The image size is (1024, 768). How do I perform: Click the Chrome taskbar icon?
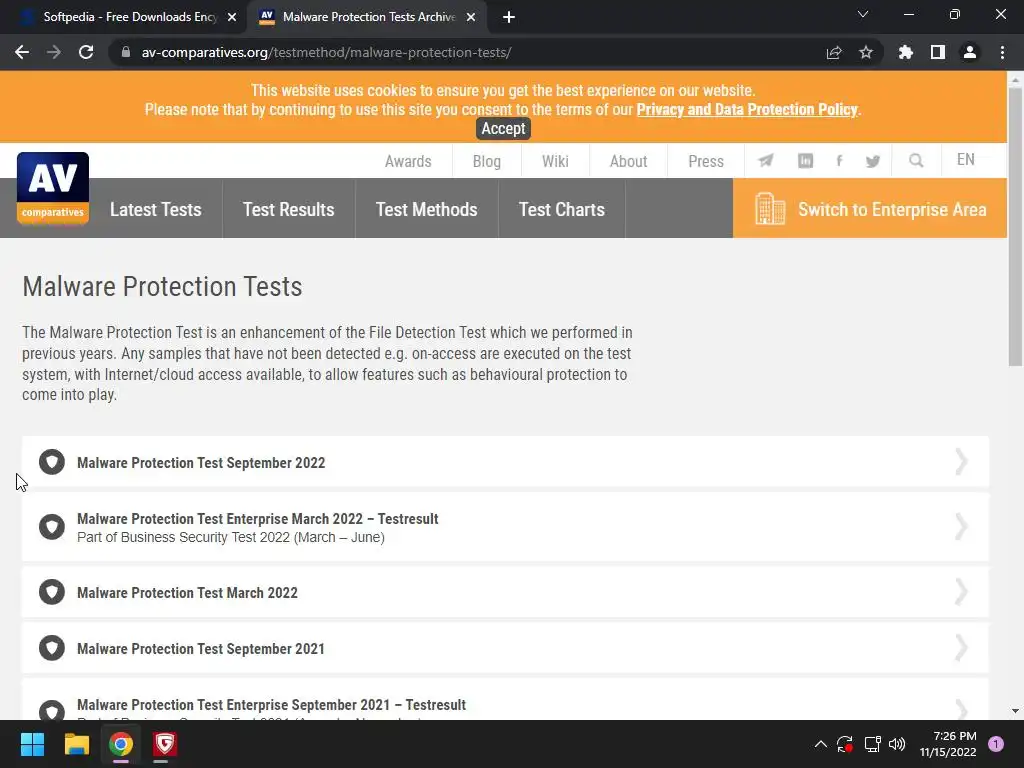[x=121, y=744]
